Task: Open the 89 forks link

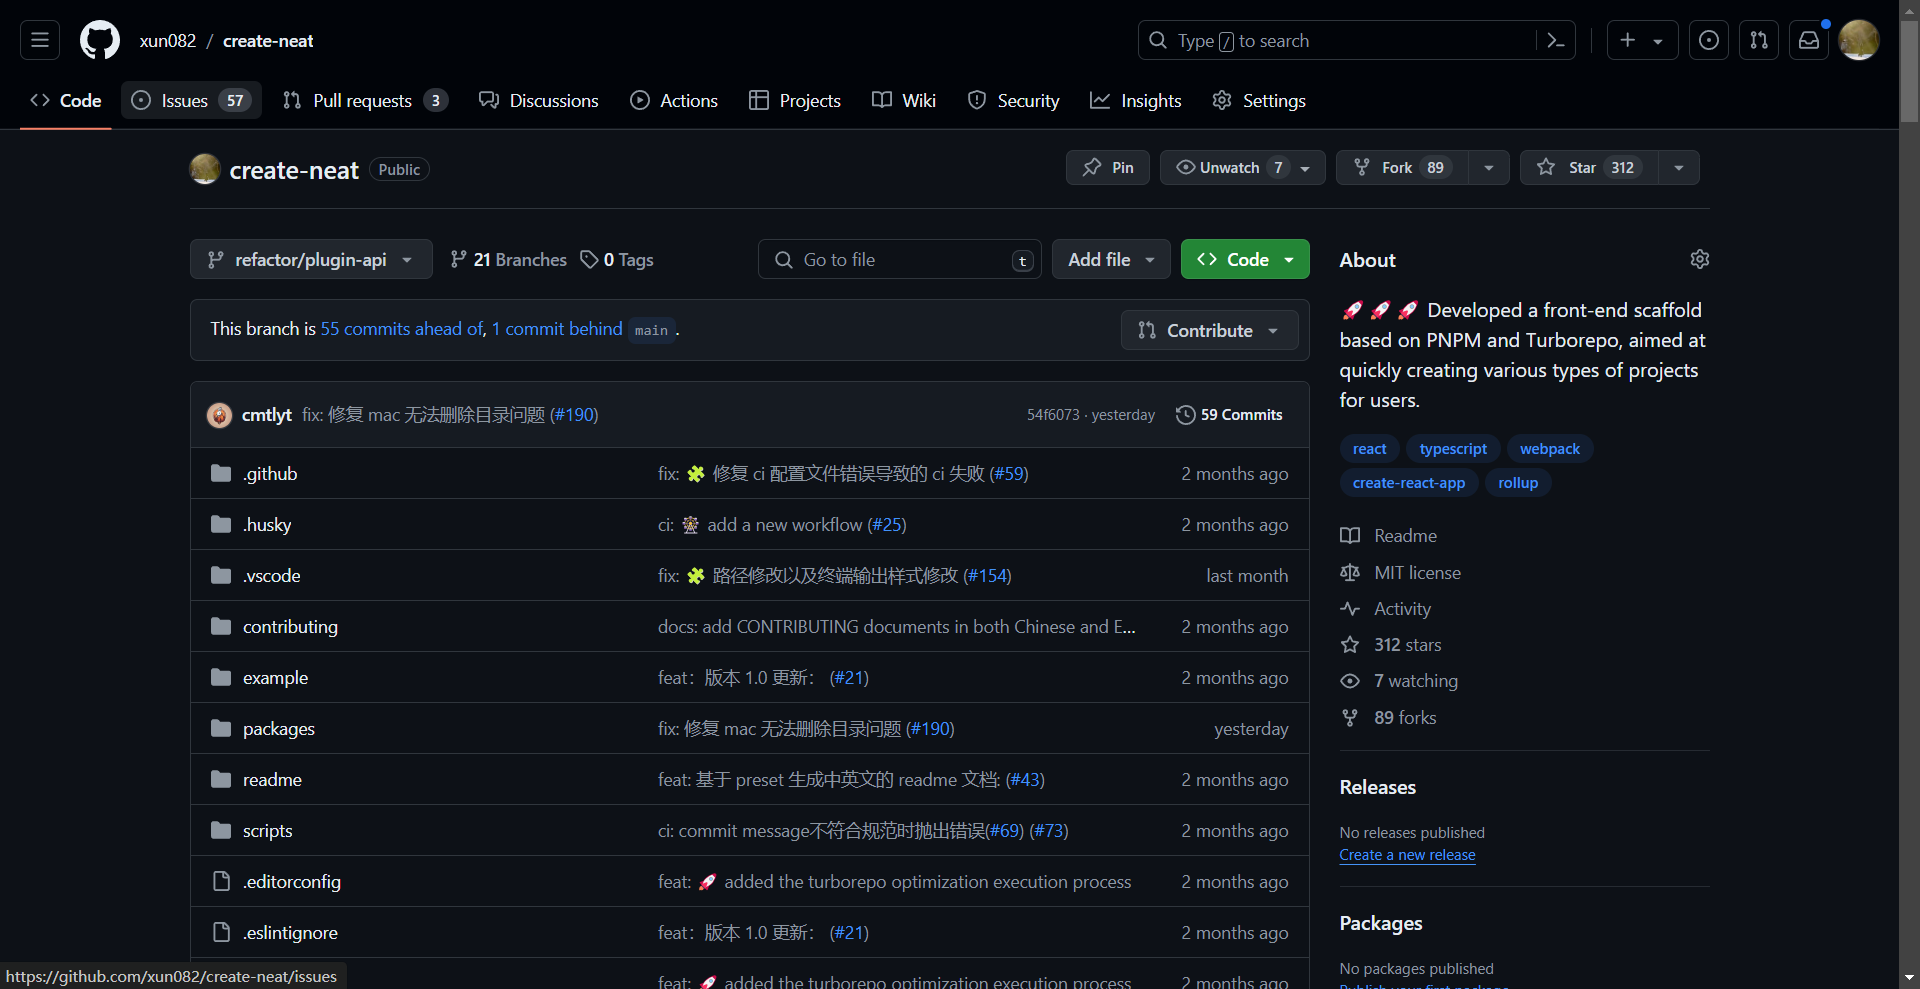Action: point(1388,717)
